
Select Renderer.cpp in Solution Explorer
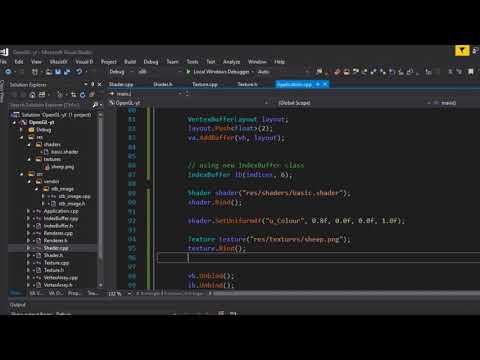coord(58,233)
